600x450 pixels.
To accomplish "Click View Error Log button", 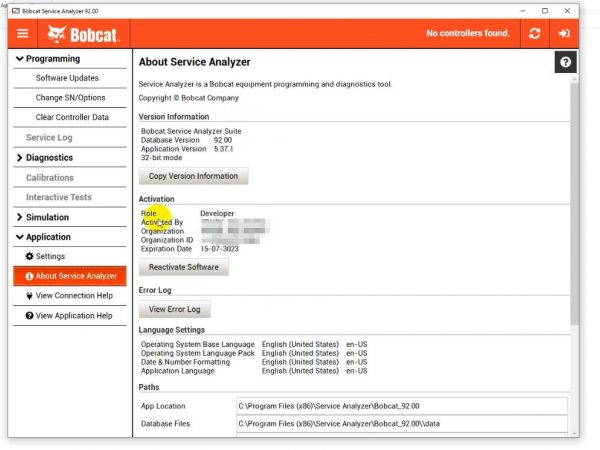I will click(x=174, y=309).
